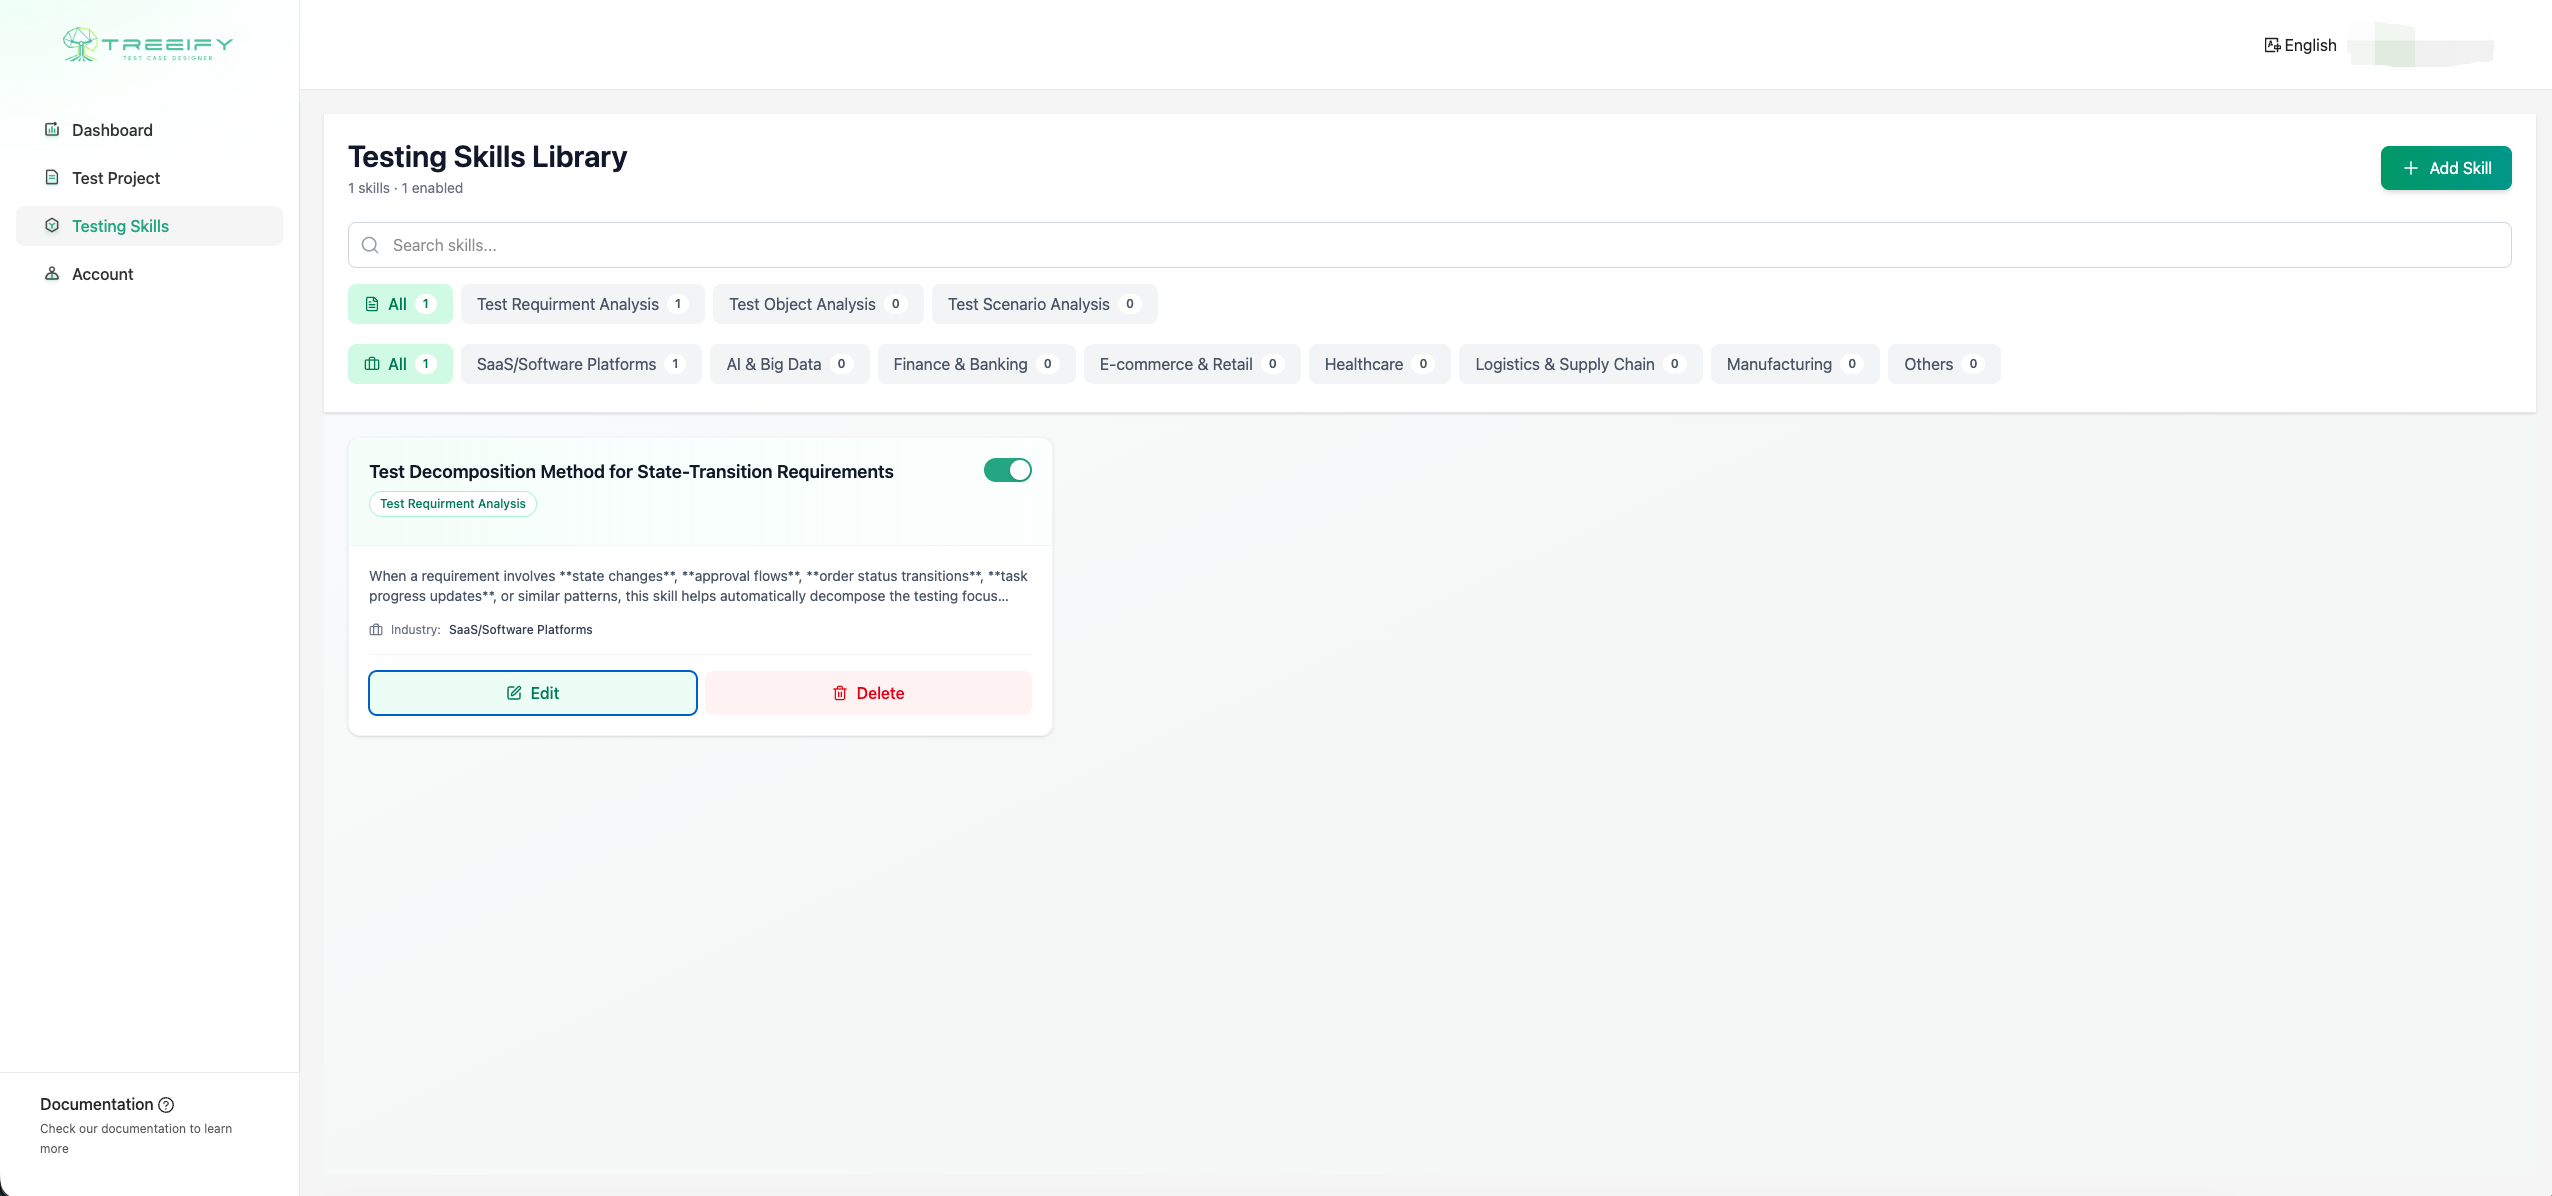
Task: Filter by Test Requirment Analysis tab
Action: (x=581, y=304)
